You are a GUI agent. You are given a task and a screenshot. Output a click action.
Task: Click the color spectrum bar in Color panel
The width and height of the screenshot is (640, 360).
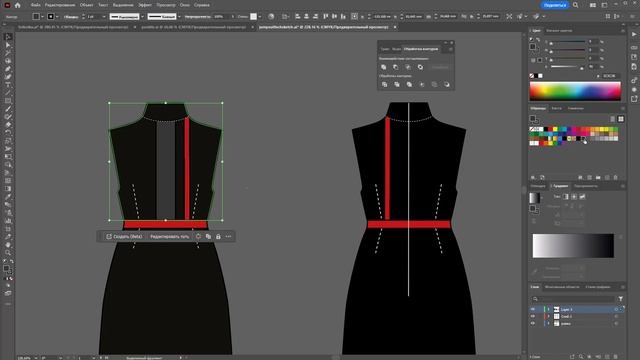tap(575, 91)
